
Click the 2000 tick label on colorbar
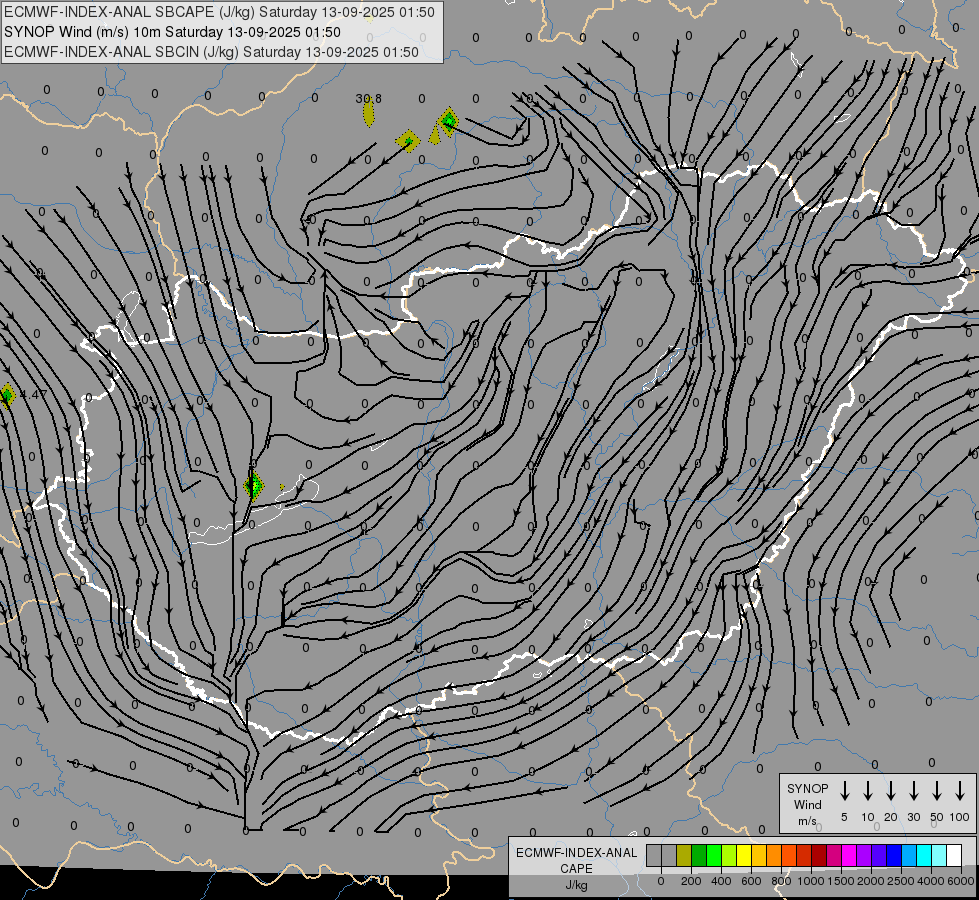[x=871, y=881]
